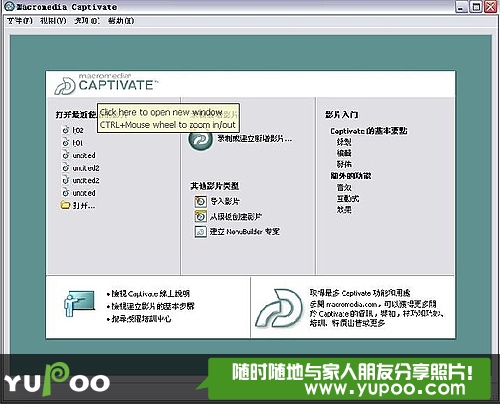Open the 音效 audio tutorial link

344,187
